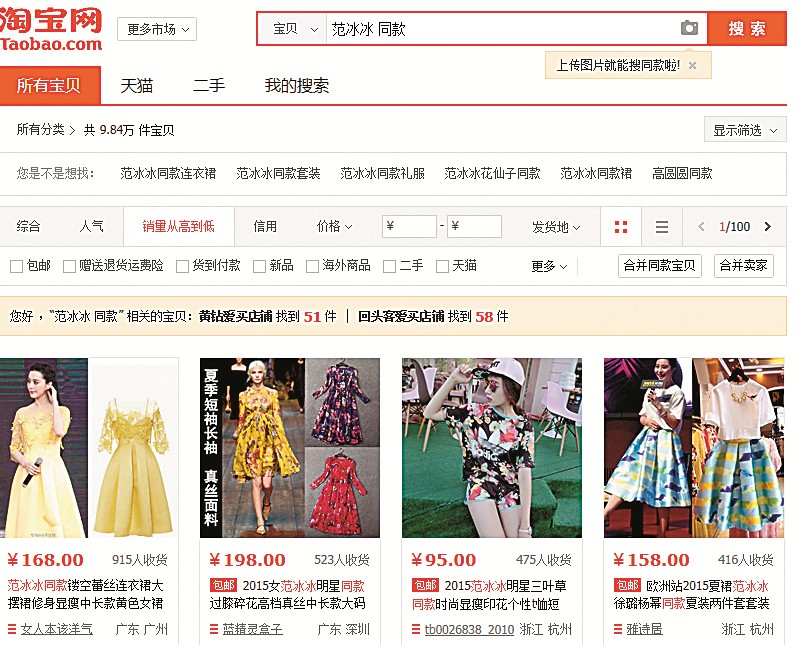This screenshot has height=645, width=797.
Task: Click 合并同款宝贝 button
Action: (x=660, y=265)
